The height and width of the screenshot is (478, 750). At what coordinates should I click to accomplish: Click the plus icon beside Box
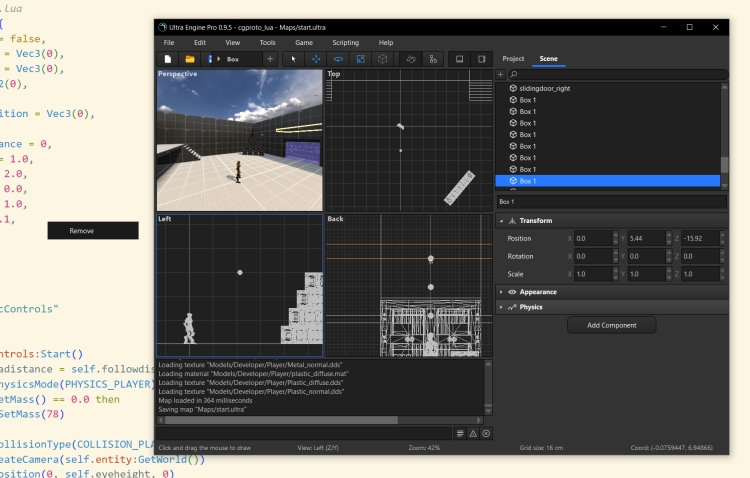coord(269,60)
